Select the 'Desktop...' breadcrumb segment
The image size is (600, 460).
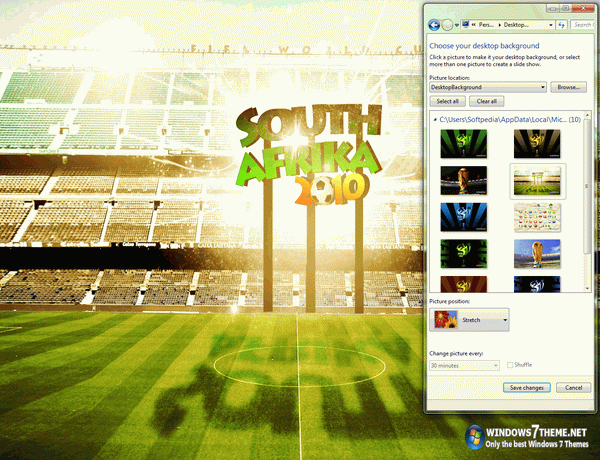click(x=516, y=25)
